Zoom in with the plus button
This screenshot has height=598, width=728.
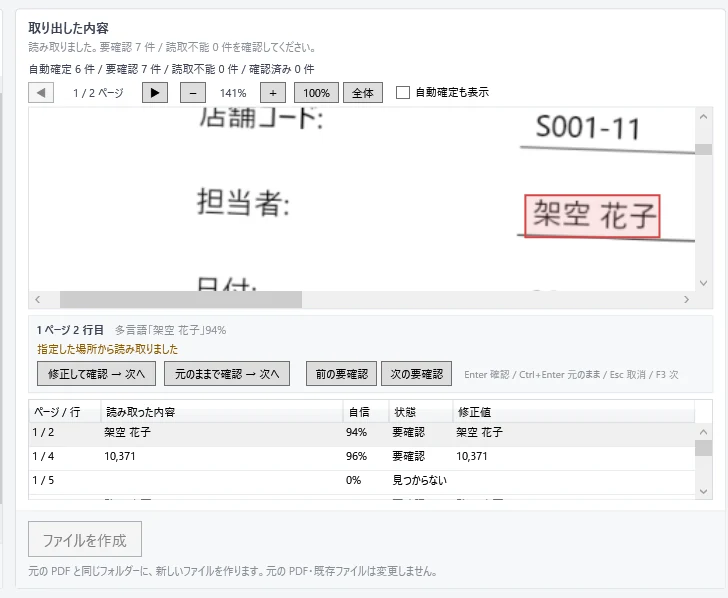(273, 92)
